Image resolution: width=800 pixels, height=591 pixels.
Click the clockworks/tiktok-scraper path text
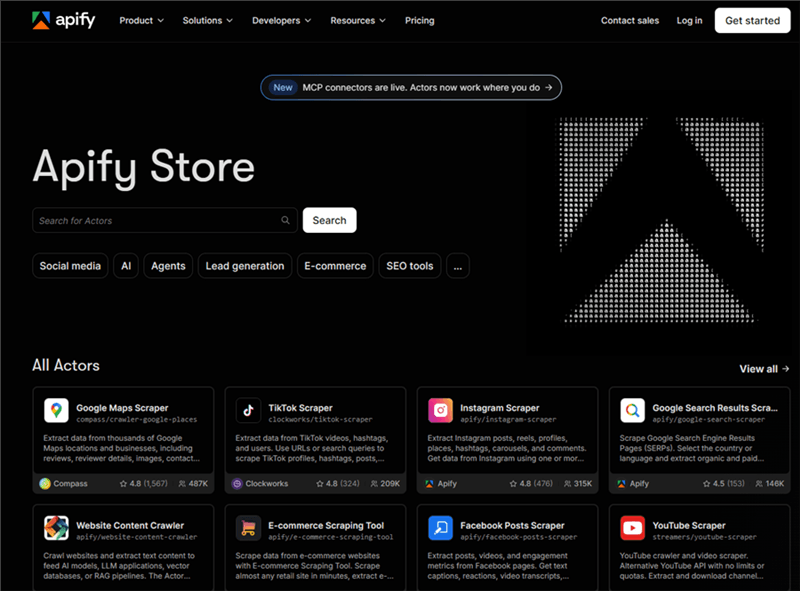click(320, 420)
